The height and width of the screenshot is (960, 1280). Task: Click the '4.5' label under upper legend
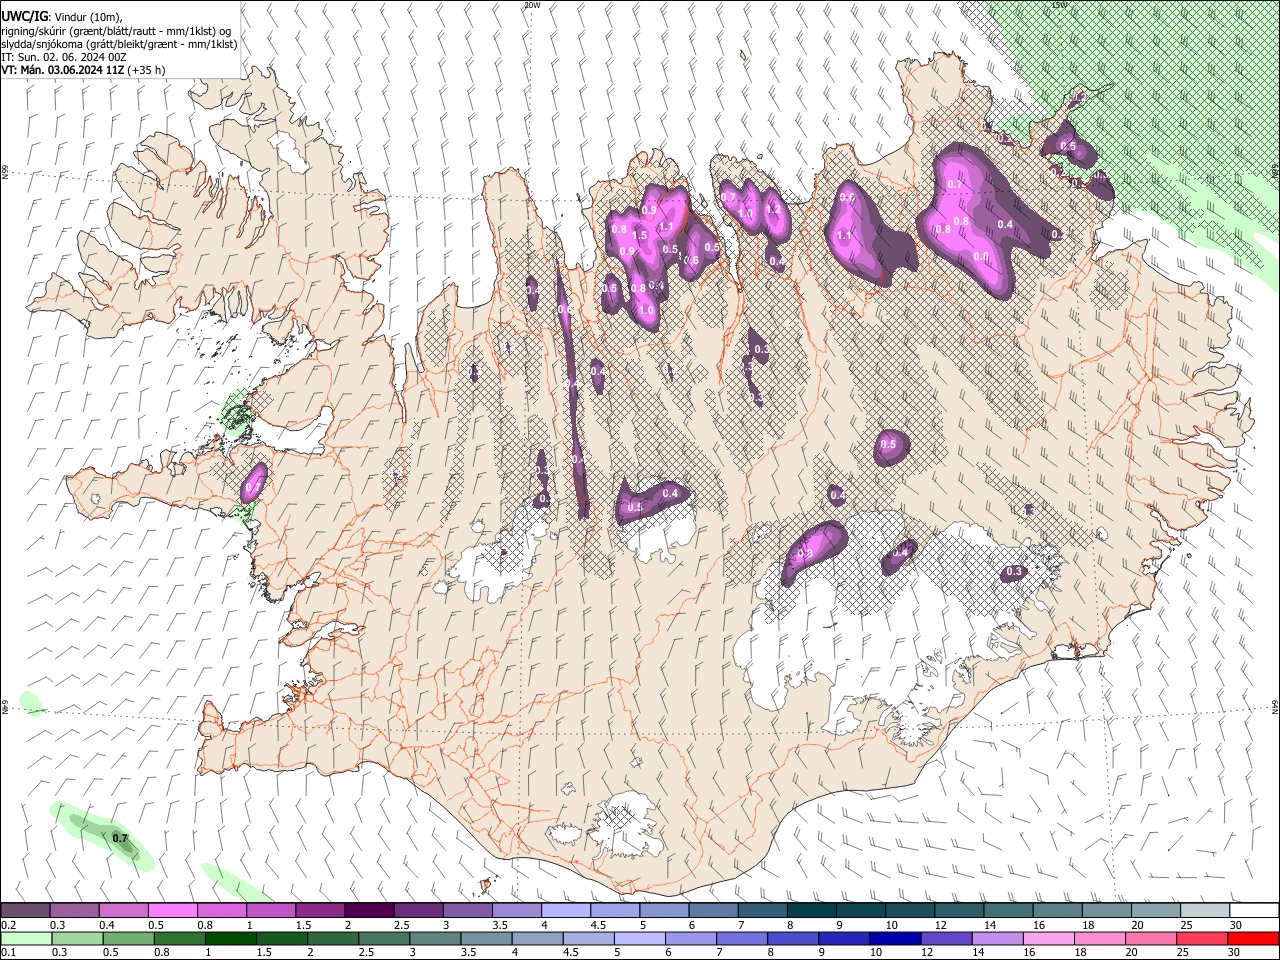[598, 925]
